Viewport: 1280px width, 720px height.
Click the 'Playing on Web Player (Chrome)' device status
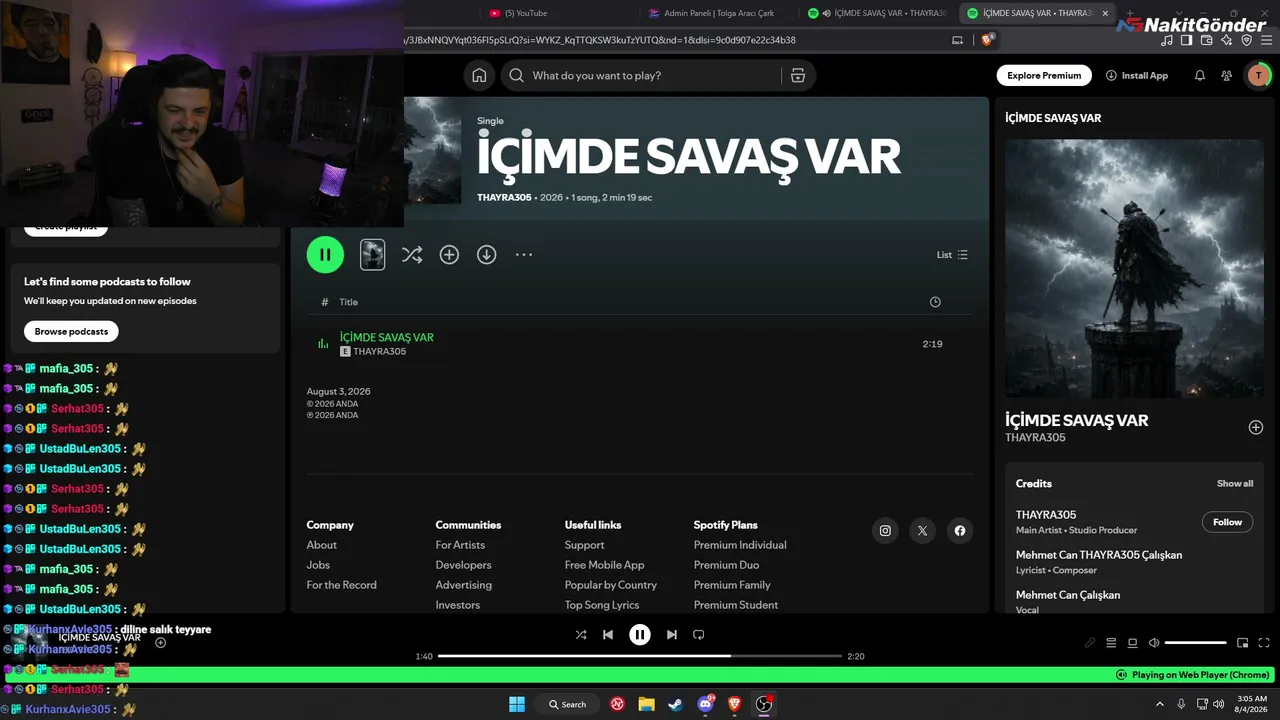pyautogui.click(x=1193, y=675)
